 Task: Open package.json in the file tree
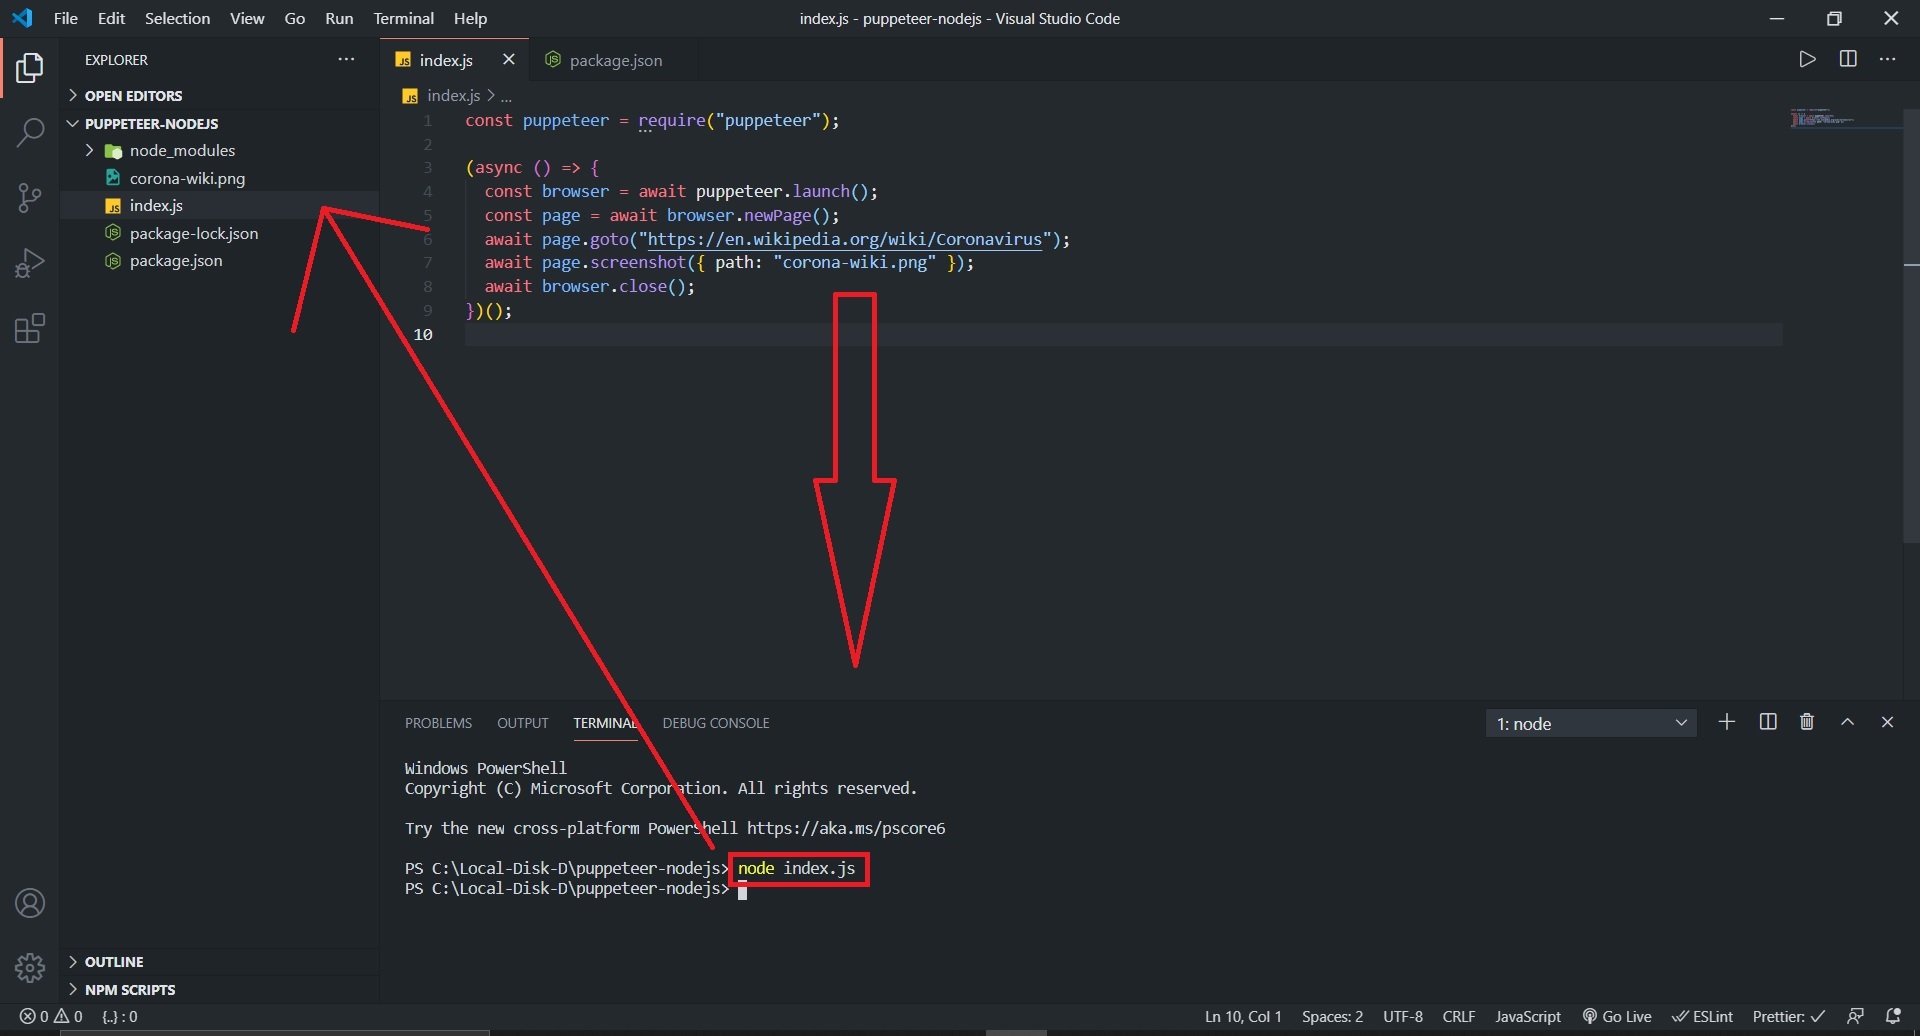176,260
